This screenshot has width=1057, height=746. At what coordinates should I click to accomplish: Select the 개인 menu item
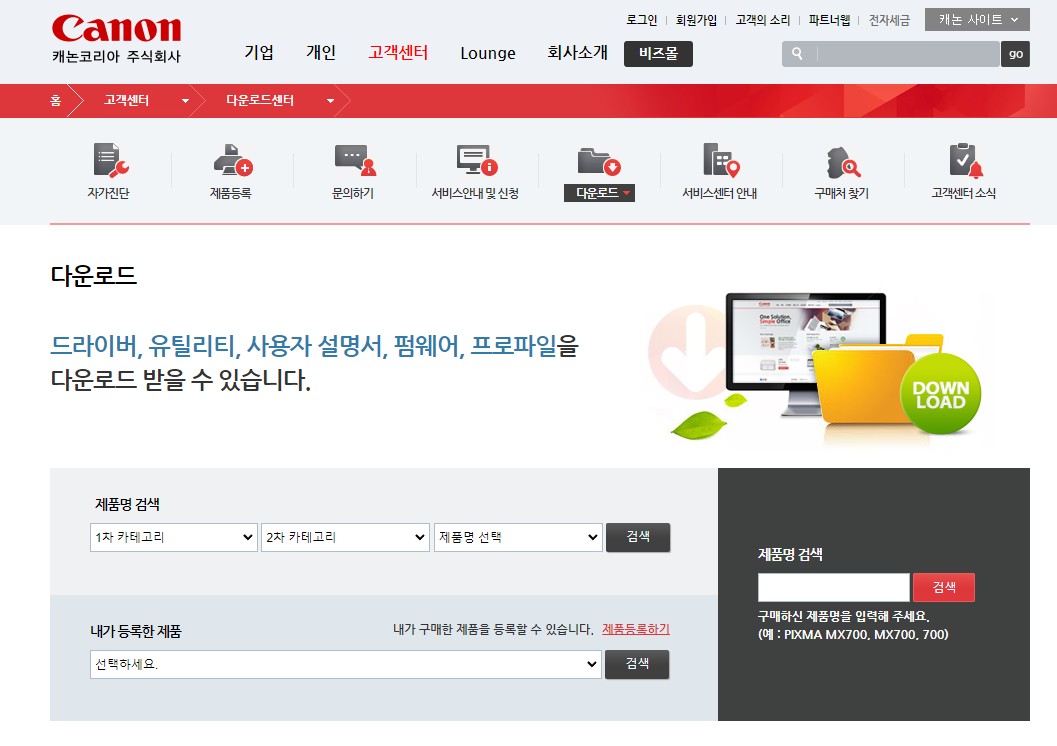(321, 53)
